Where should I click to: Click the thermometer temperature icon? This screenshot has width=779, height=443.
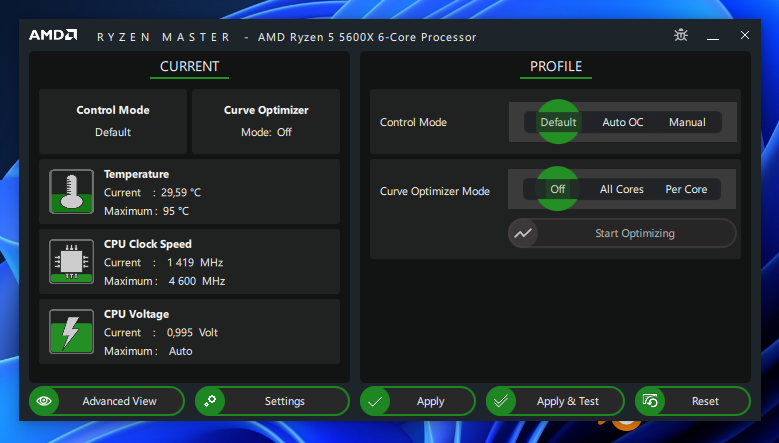72,192
